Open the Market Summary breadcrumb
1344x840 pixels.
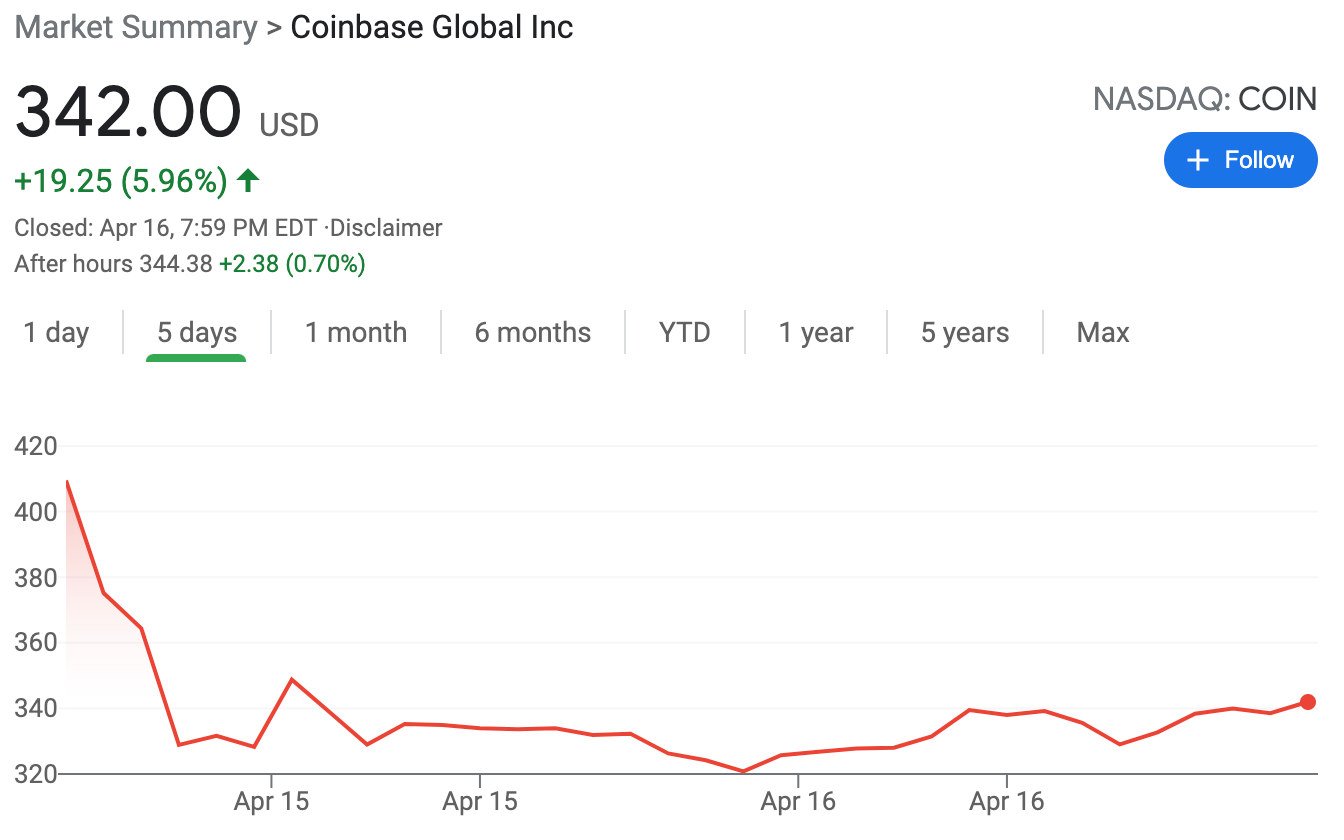click(x=136, y=27)
